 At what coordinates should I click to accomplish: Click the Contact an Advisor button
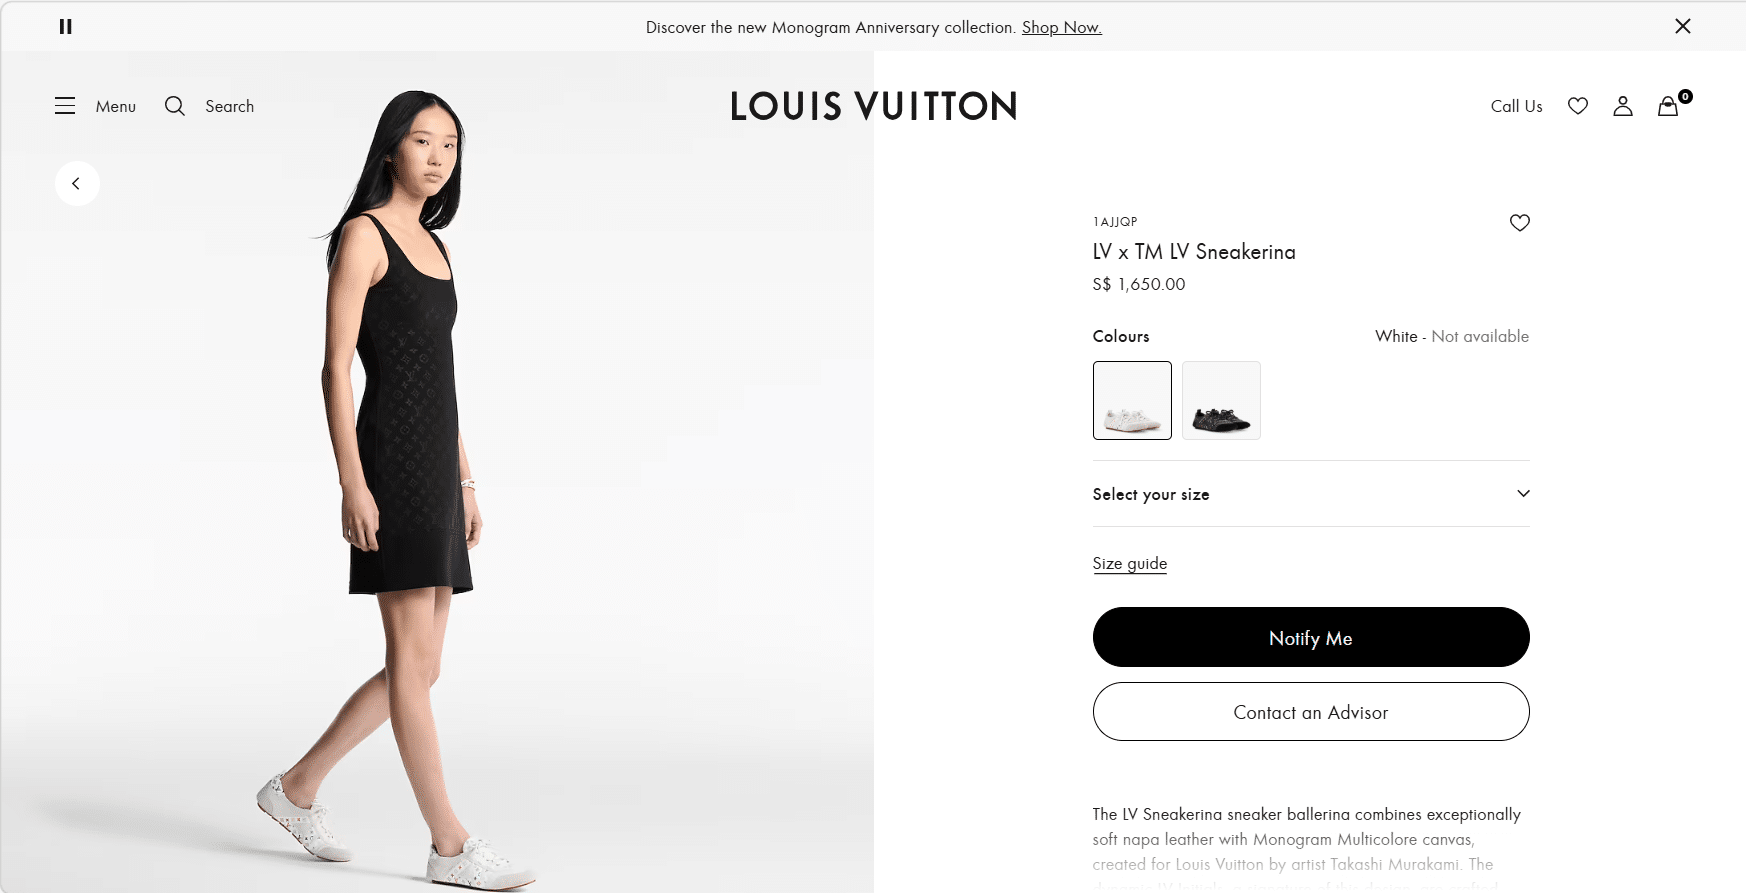1311,712
